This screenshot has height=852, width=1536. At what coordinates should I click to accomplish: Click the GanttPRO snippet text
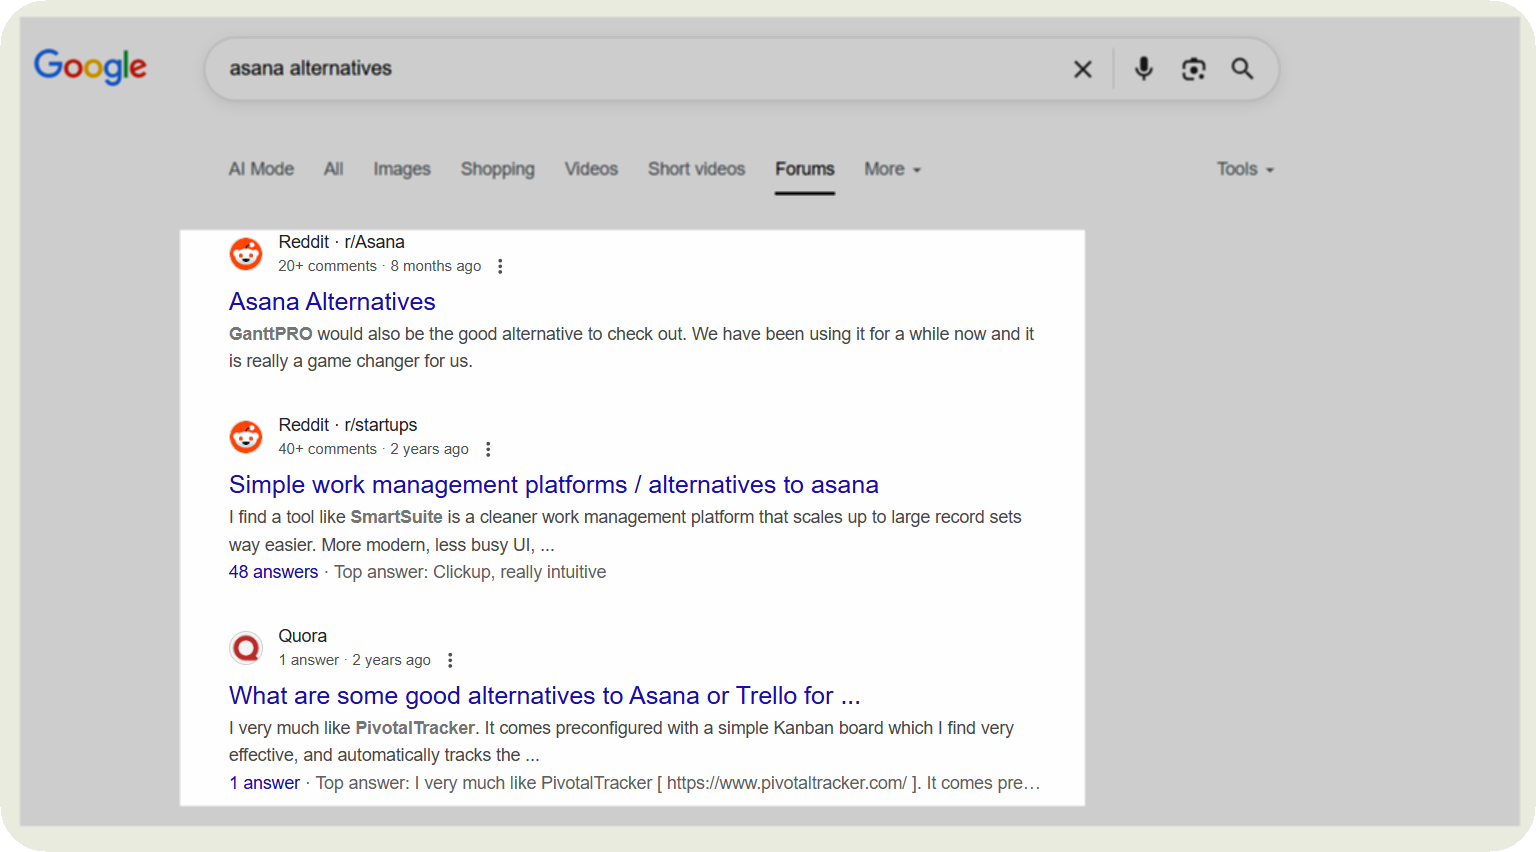[x=631, y=347]
